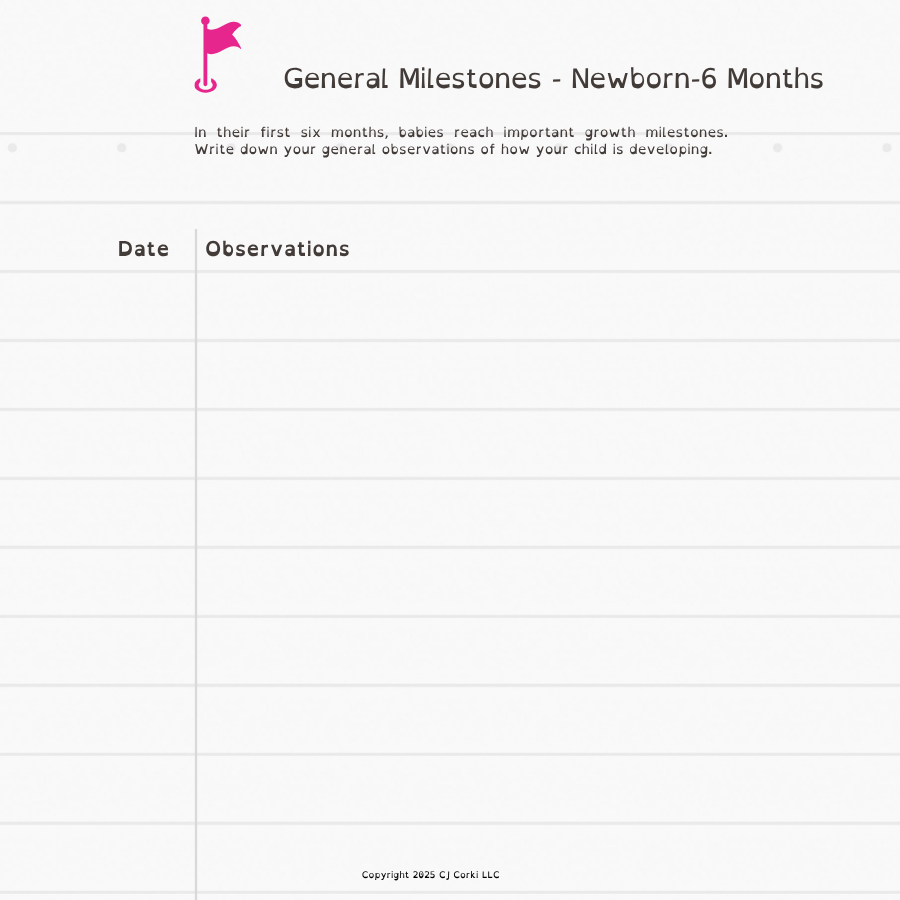
Task: Click the second Observations row
Action: tap(548, 375)
